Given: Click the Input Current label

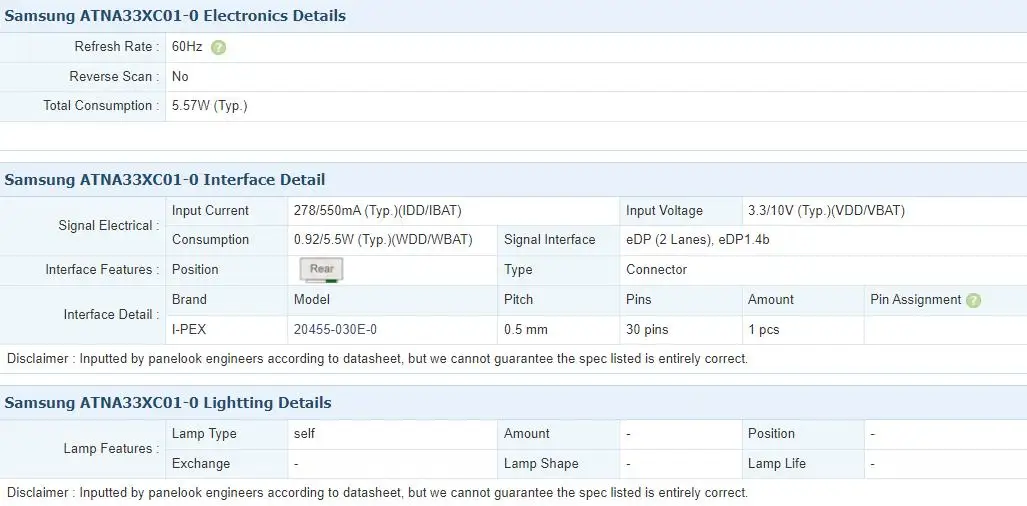Looking at the screenshot, I should (x=210, y=211).
